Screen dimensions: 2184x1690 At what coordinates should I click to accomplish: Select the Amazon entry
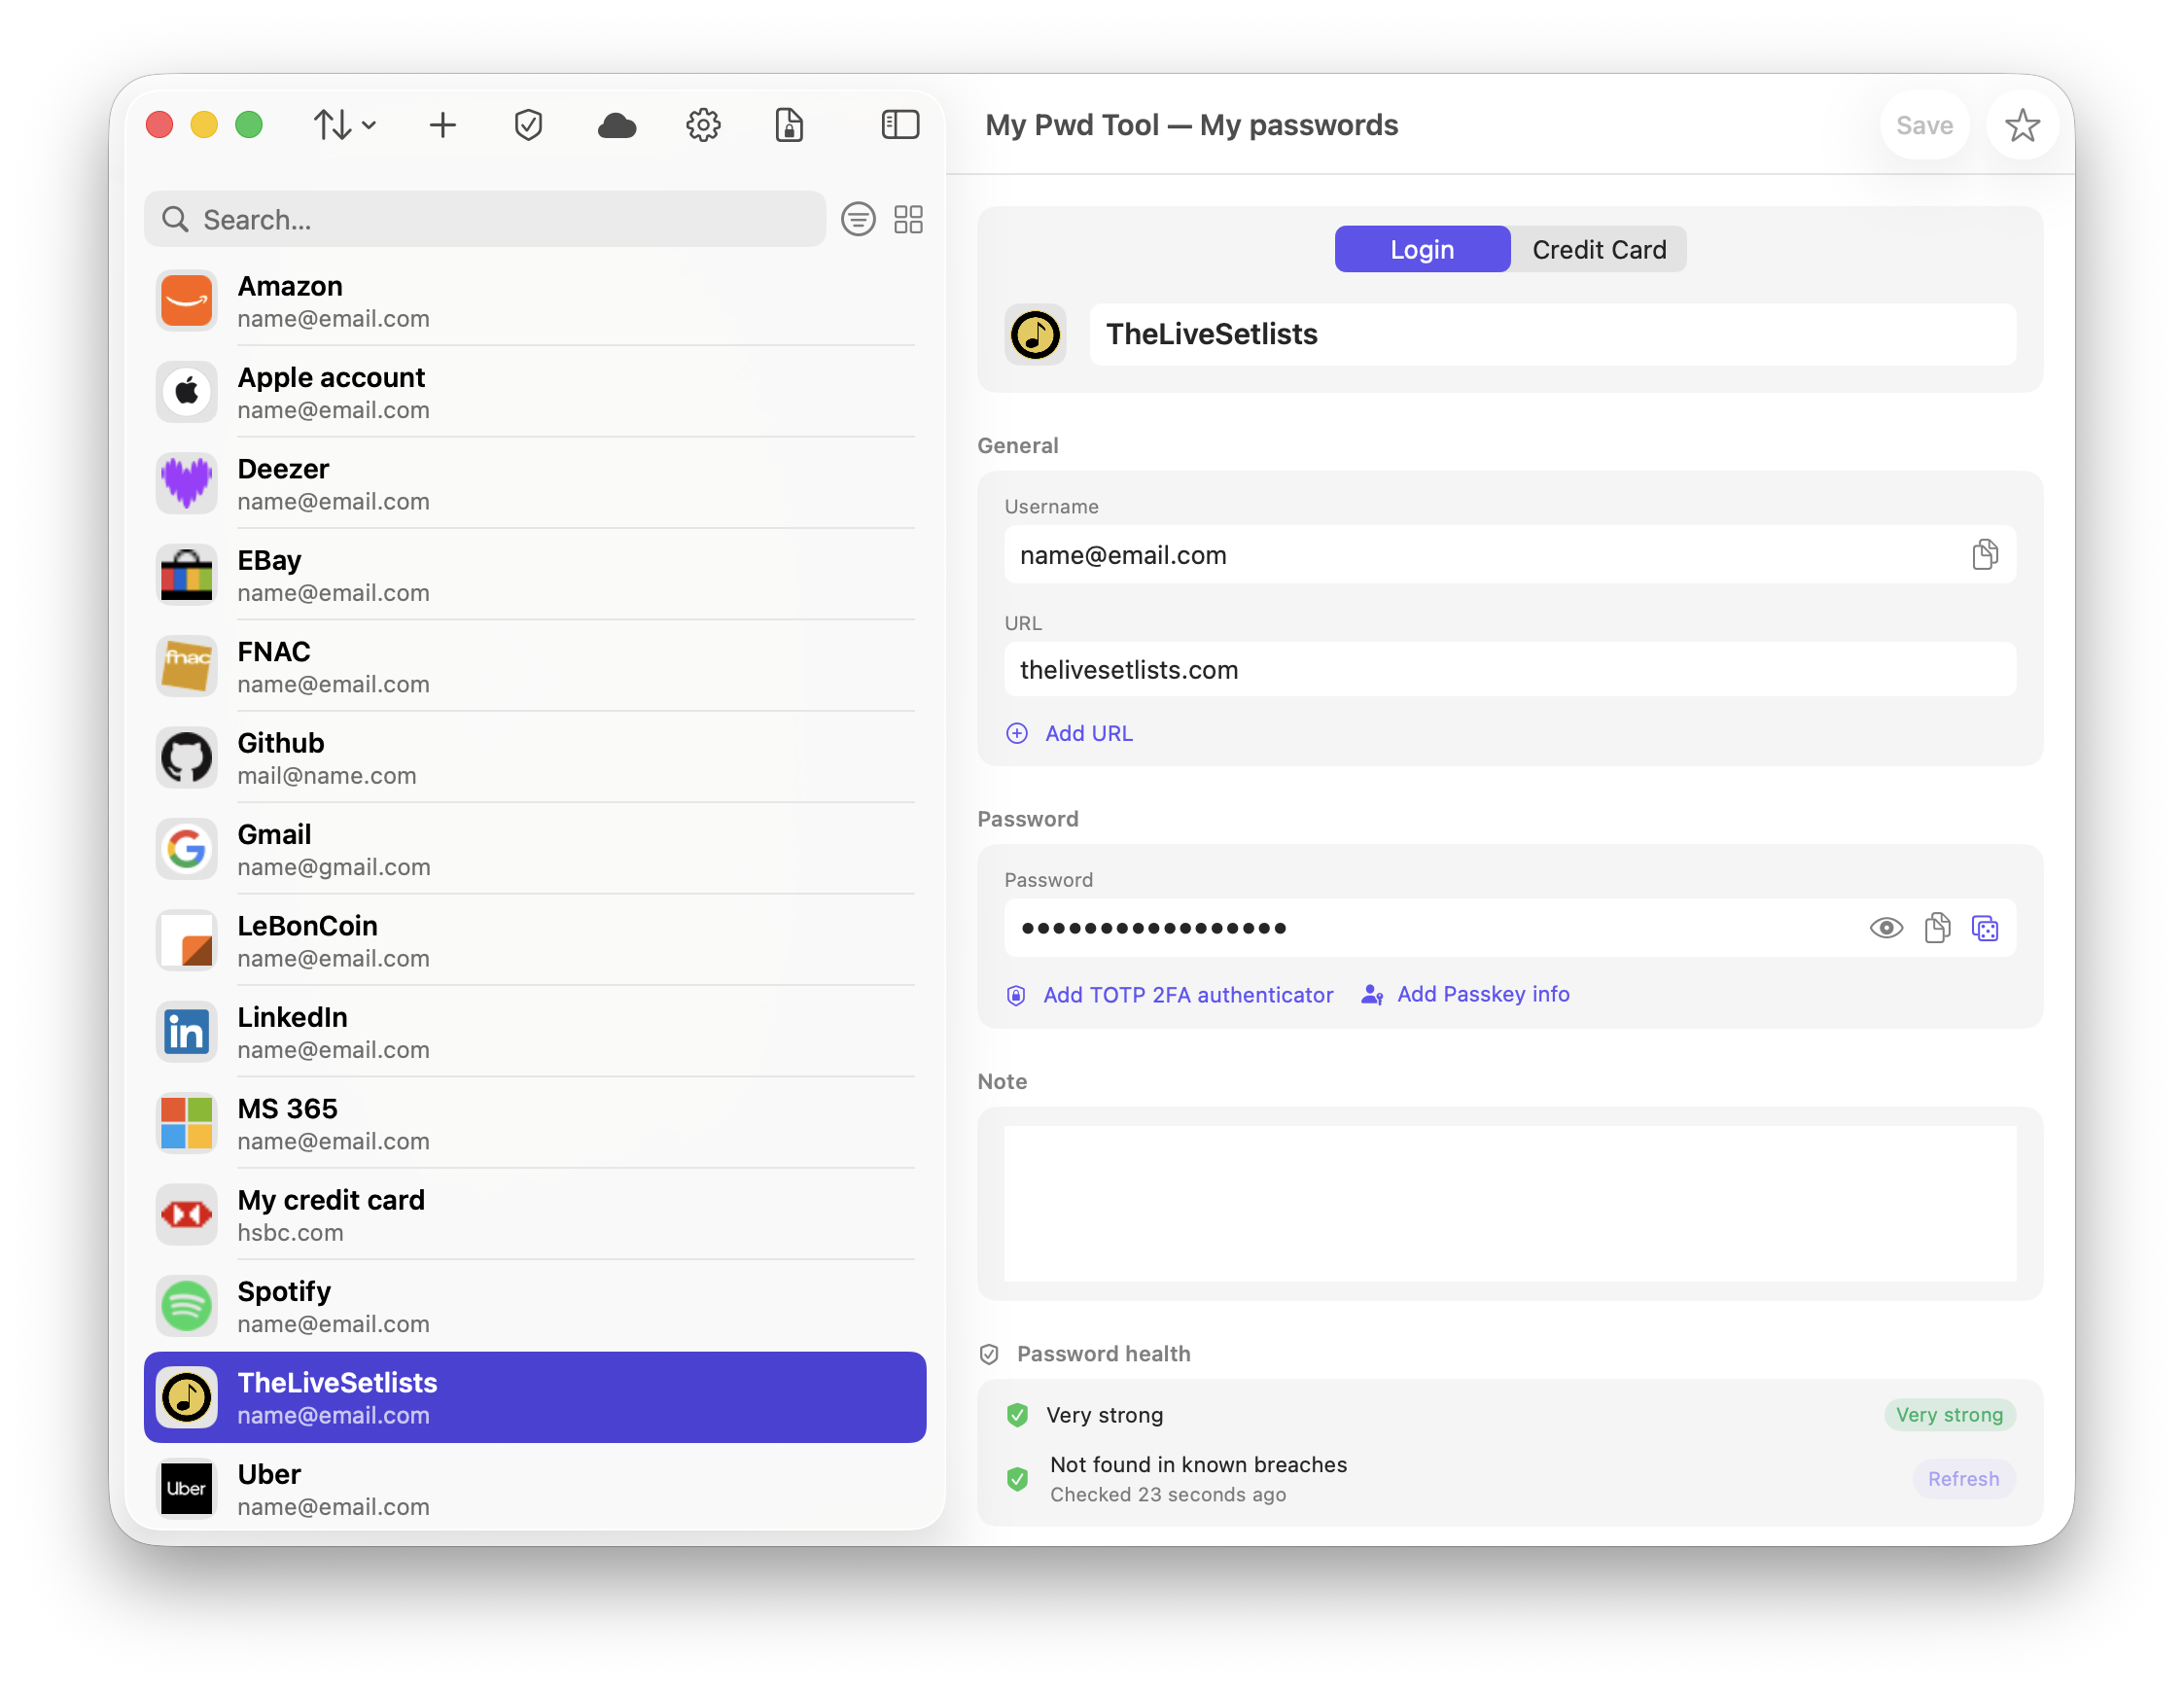point(535,301)
